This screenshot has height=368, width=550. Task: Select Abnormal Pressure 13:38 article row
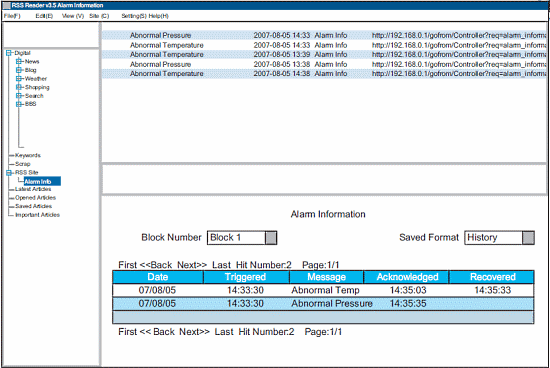pos(324,64)
